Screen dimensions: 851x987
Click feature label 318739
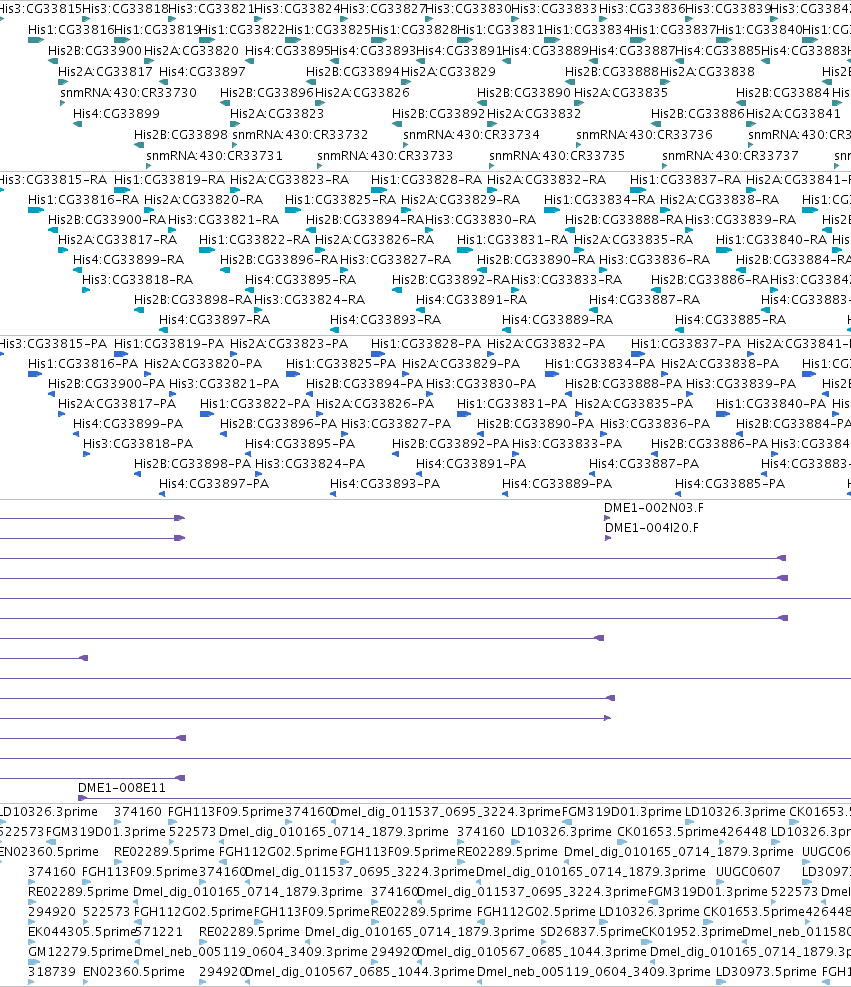[52, 972]
